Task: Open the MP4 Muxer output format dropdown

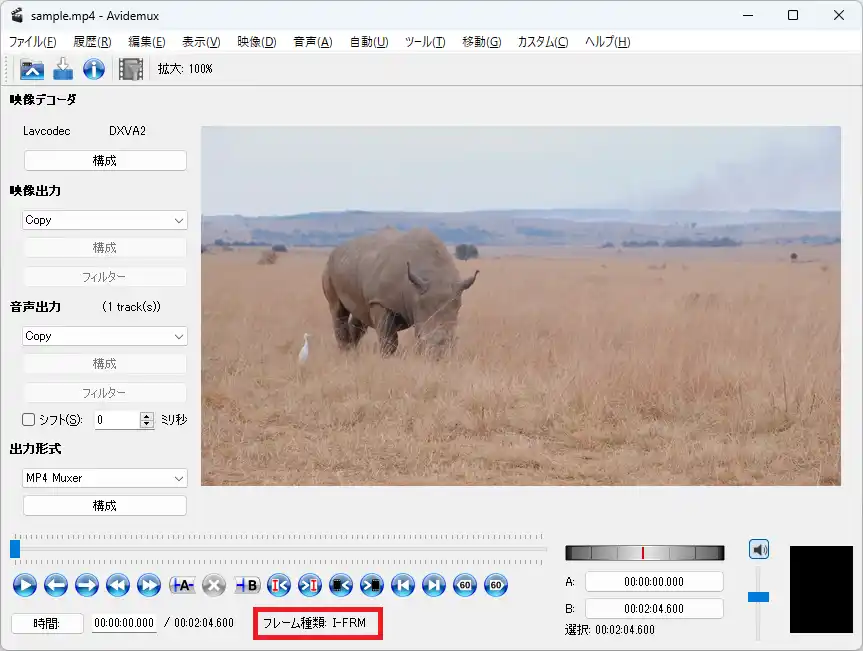Action: tap(105, 478)
